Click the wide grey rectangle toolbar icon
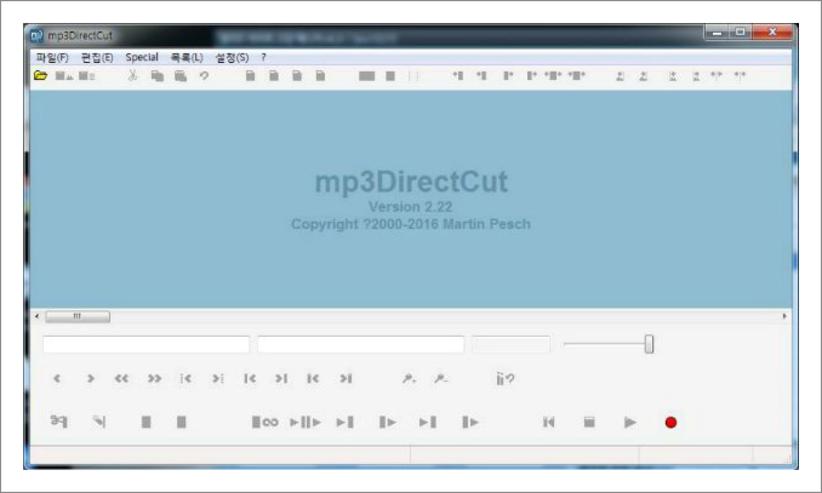This screenshot has height=493, width=822. coord(366,76)
